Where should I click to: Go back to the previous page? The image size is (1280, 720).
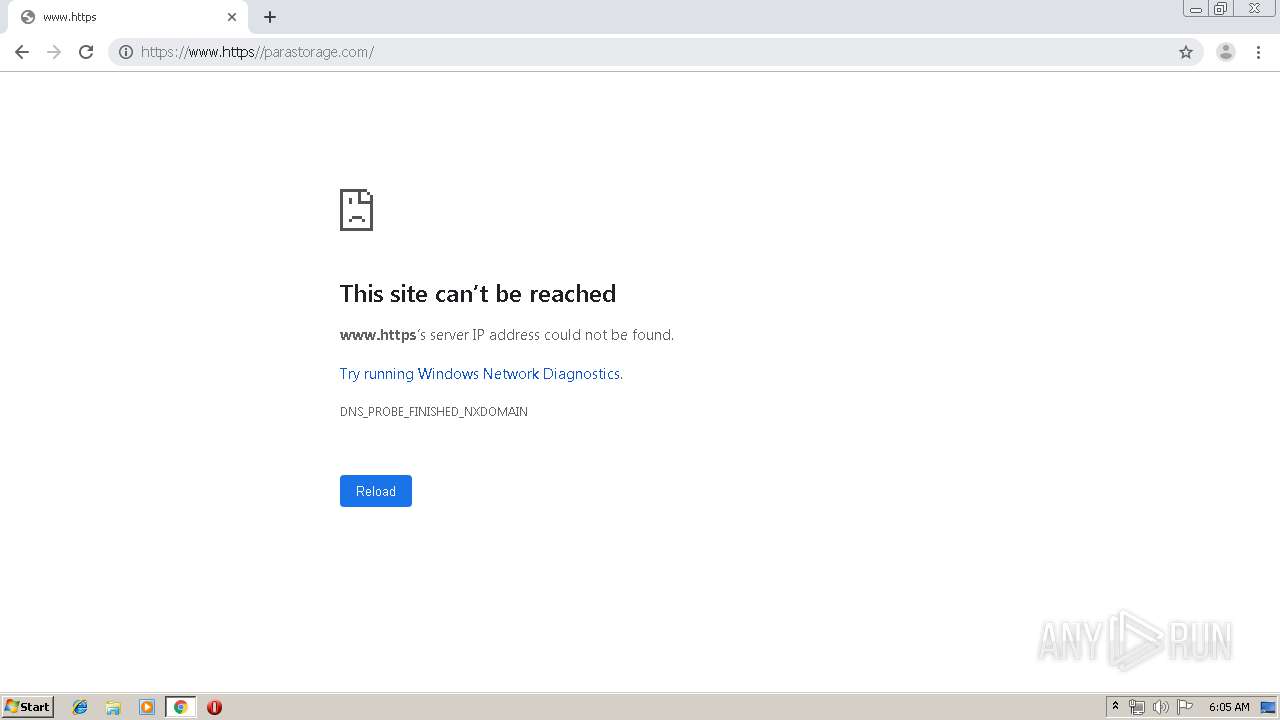(22, 52)
